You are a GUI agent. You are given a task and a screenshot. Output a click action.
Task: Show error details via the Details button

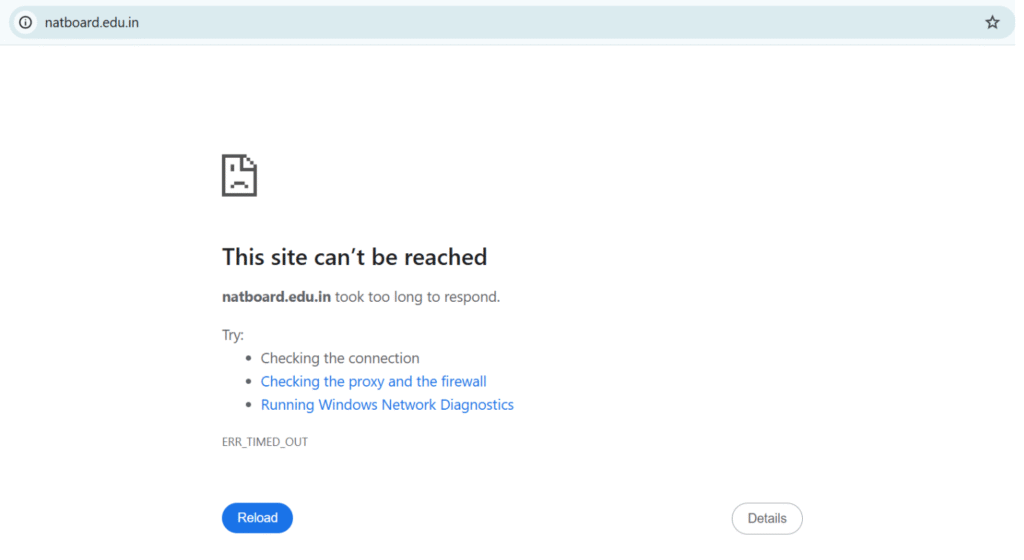tap(767, 518)
